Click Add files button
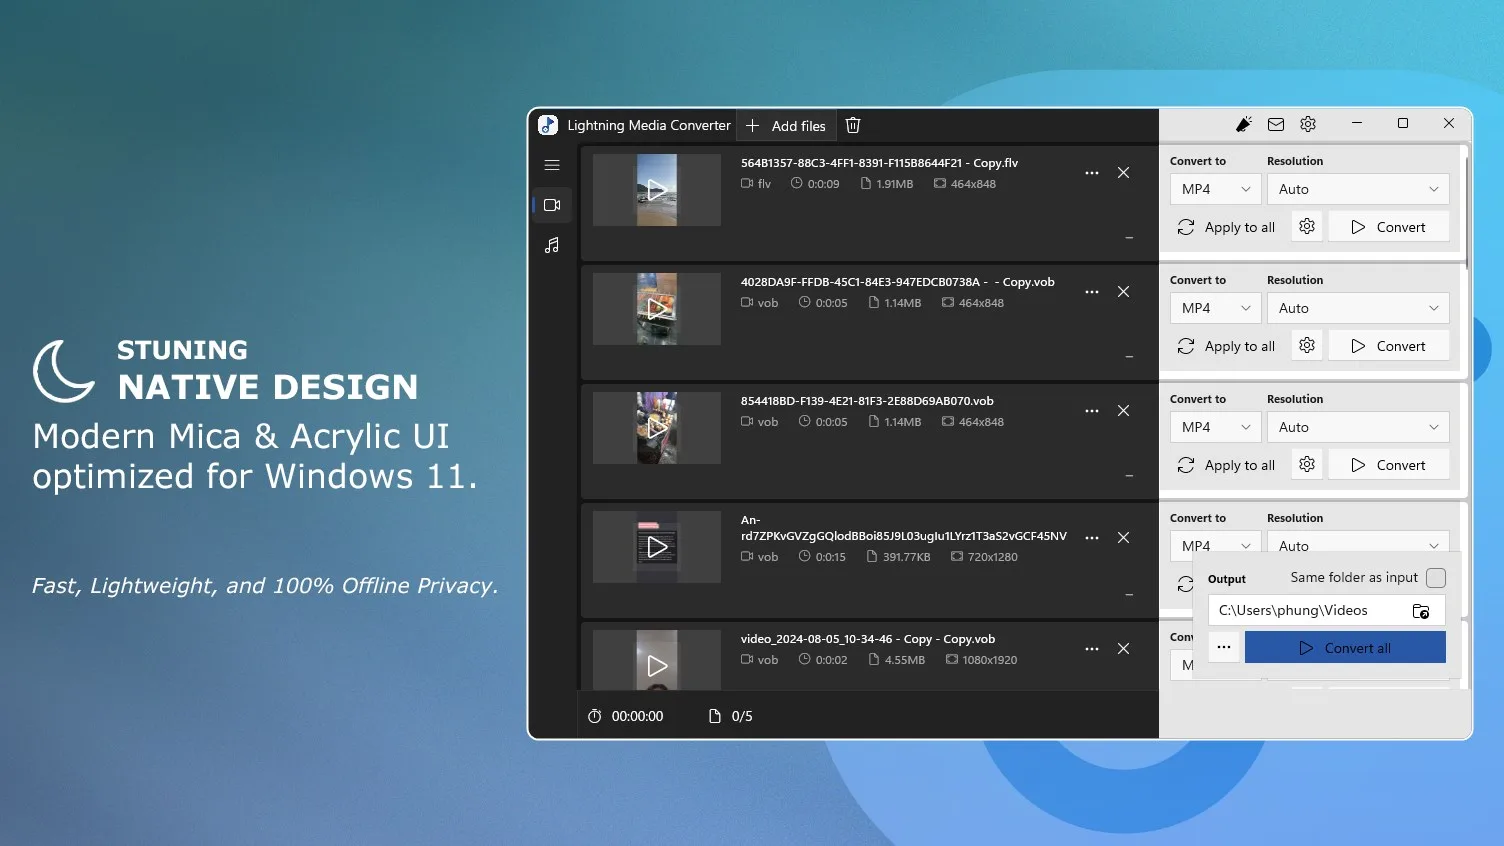The image size is (1504, 846). 786,126
